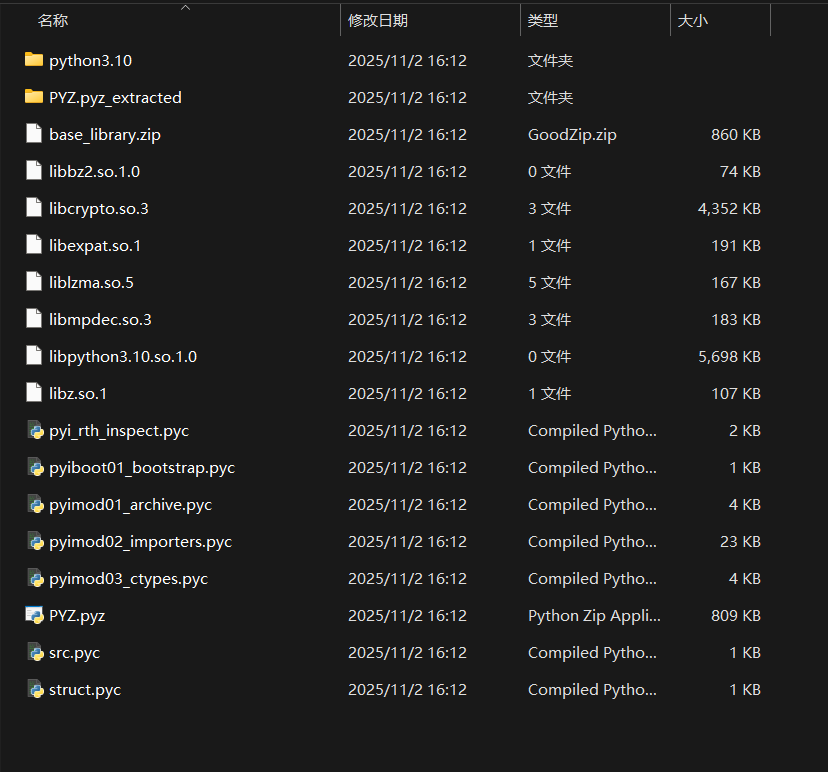
Task: Select the pyimod03_ctypes.pyc file name
Action: point(128,578)
